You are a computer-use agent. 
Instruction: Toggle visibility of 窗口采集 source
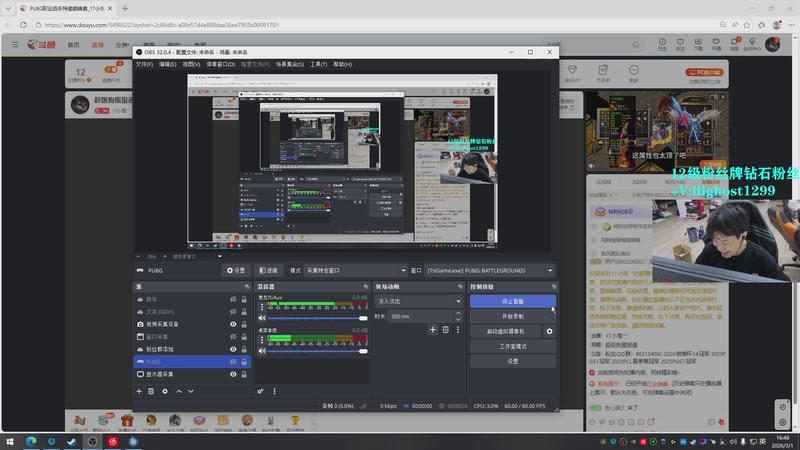click(233, 337)
